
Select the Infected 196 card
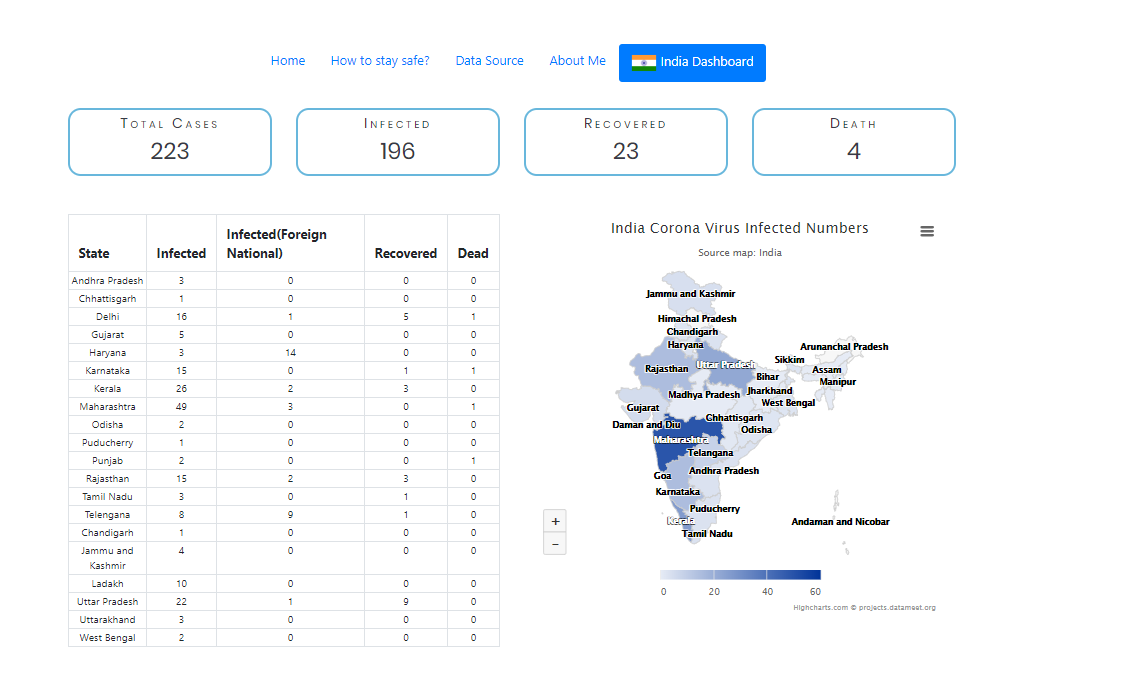398,142
